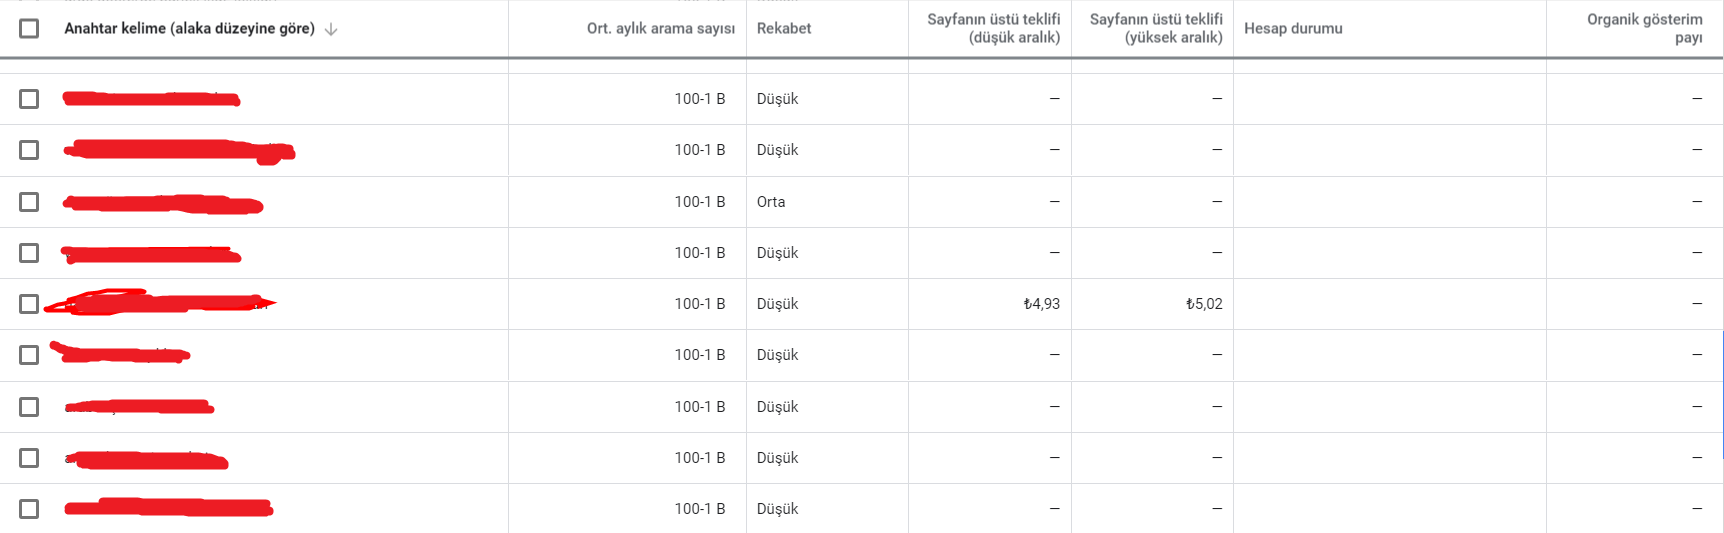1724x533 pixels.
Task: Click the Anahtar kelime (alaka düzeyine göre) header
Action: click(x=190, y=28)
